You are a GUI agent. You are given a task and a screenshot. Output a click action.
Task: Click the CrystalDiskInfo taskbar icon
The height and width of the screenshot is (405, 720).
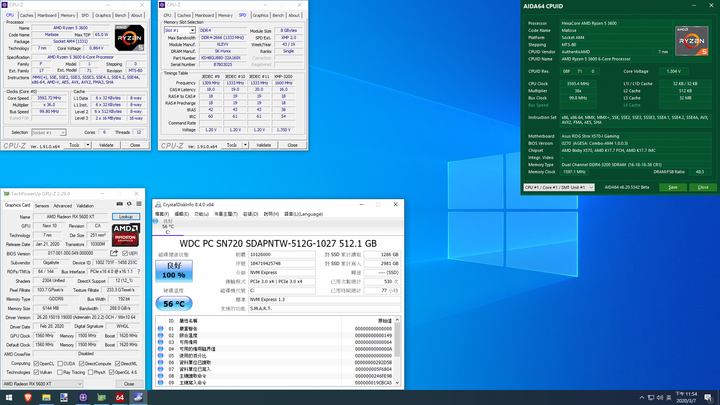138,398
